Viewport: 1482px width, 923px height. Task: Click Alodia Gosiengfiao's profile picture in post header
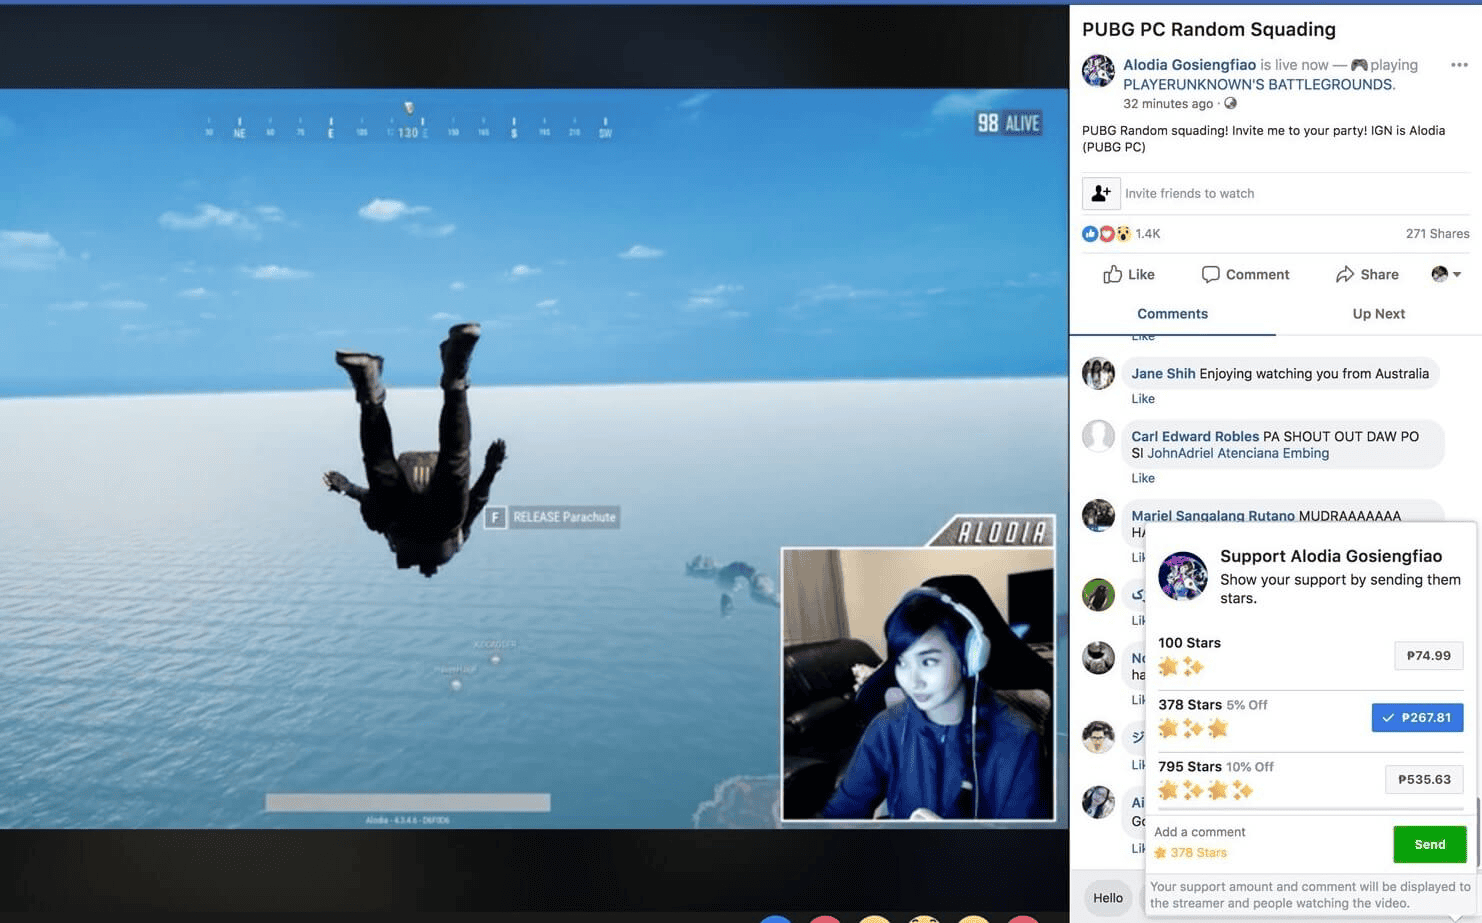(x=1098, y=71)
